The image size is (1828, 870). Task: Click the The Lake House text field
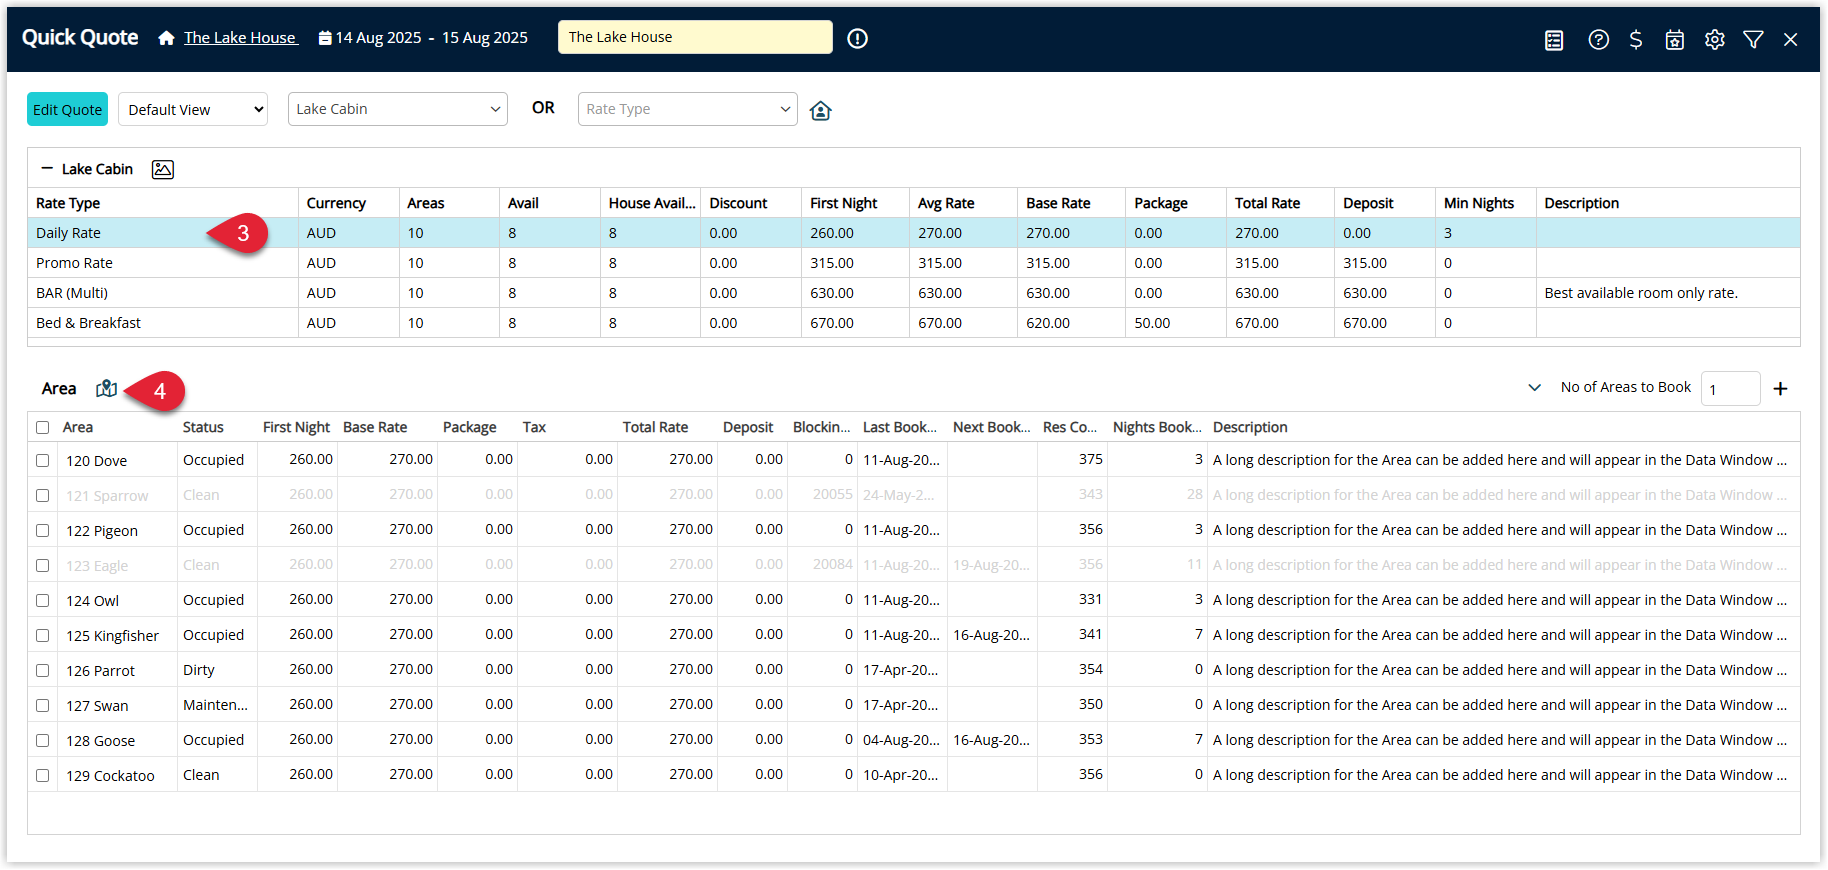695,37
